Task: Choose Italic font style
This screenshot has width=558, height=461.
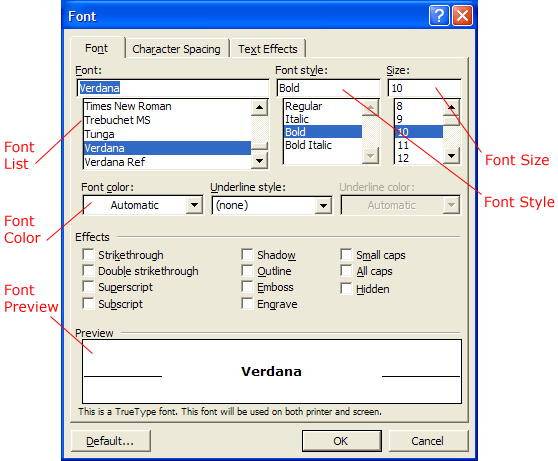Action: click(323, 119)
